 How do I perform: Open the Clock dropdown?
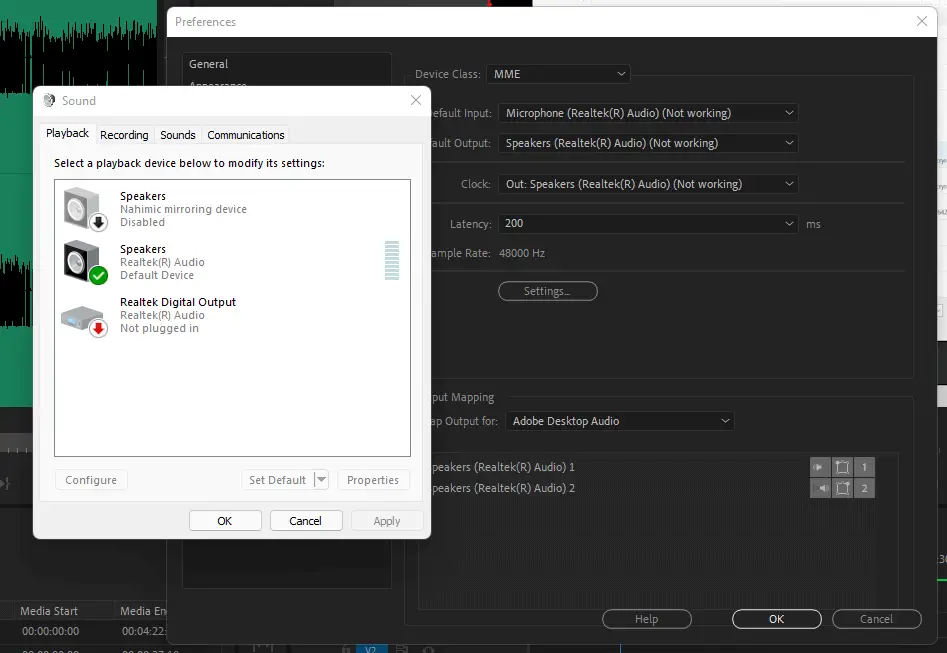648,184
